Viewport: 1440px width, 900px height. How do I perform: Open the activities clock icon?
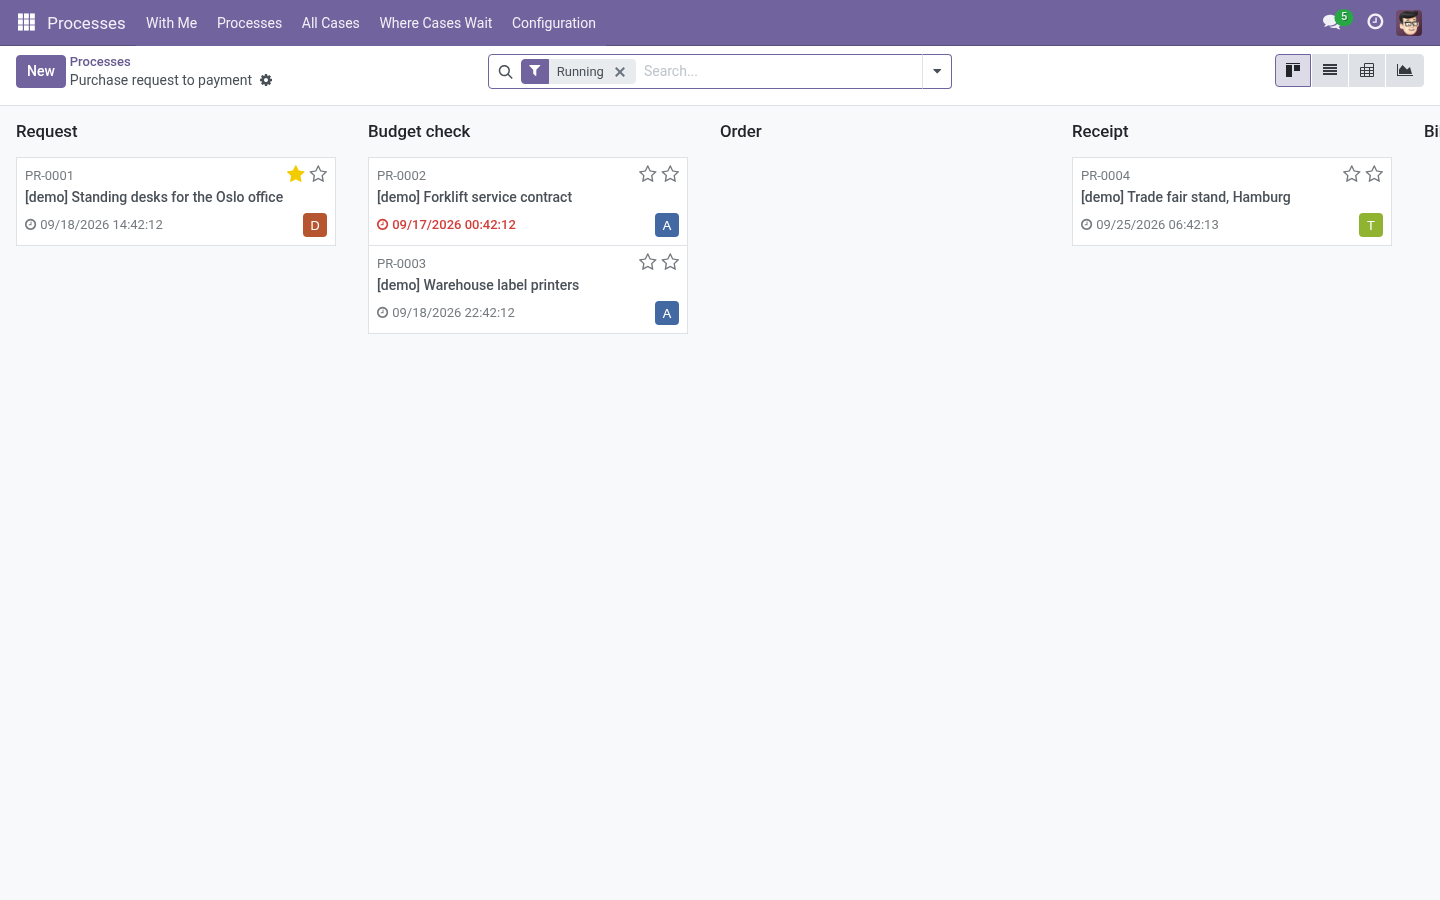[x=1375, y=22]
